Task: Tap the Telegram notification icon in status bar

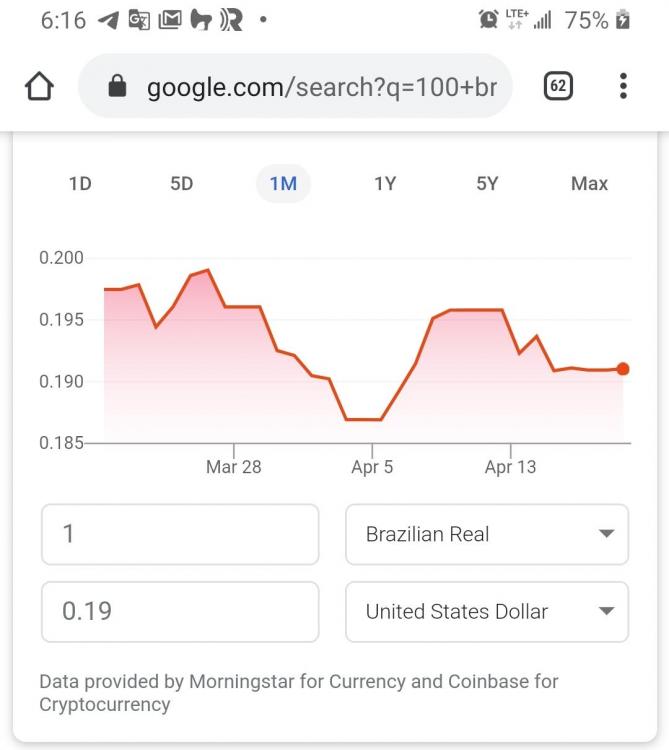Action: [108, 20]
